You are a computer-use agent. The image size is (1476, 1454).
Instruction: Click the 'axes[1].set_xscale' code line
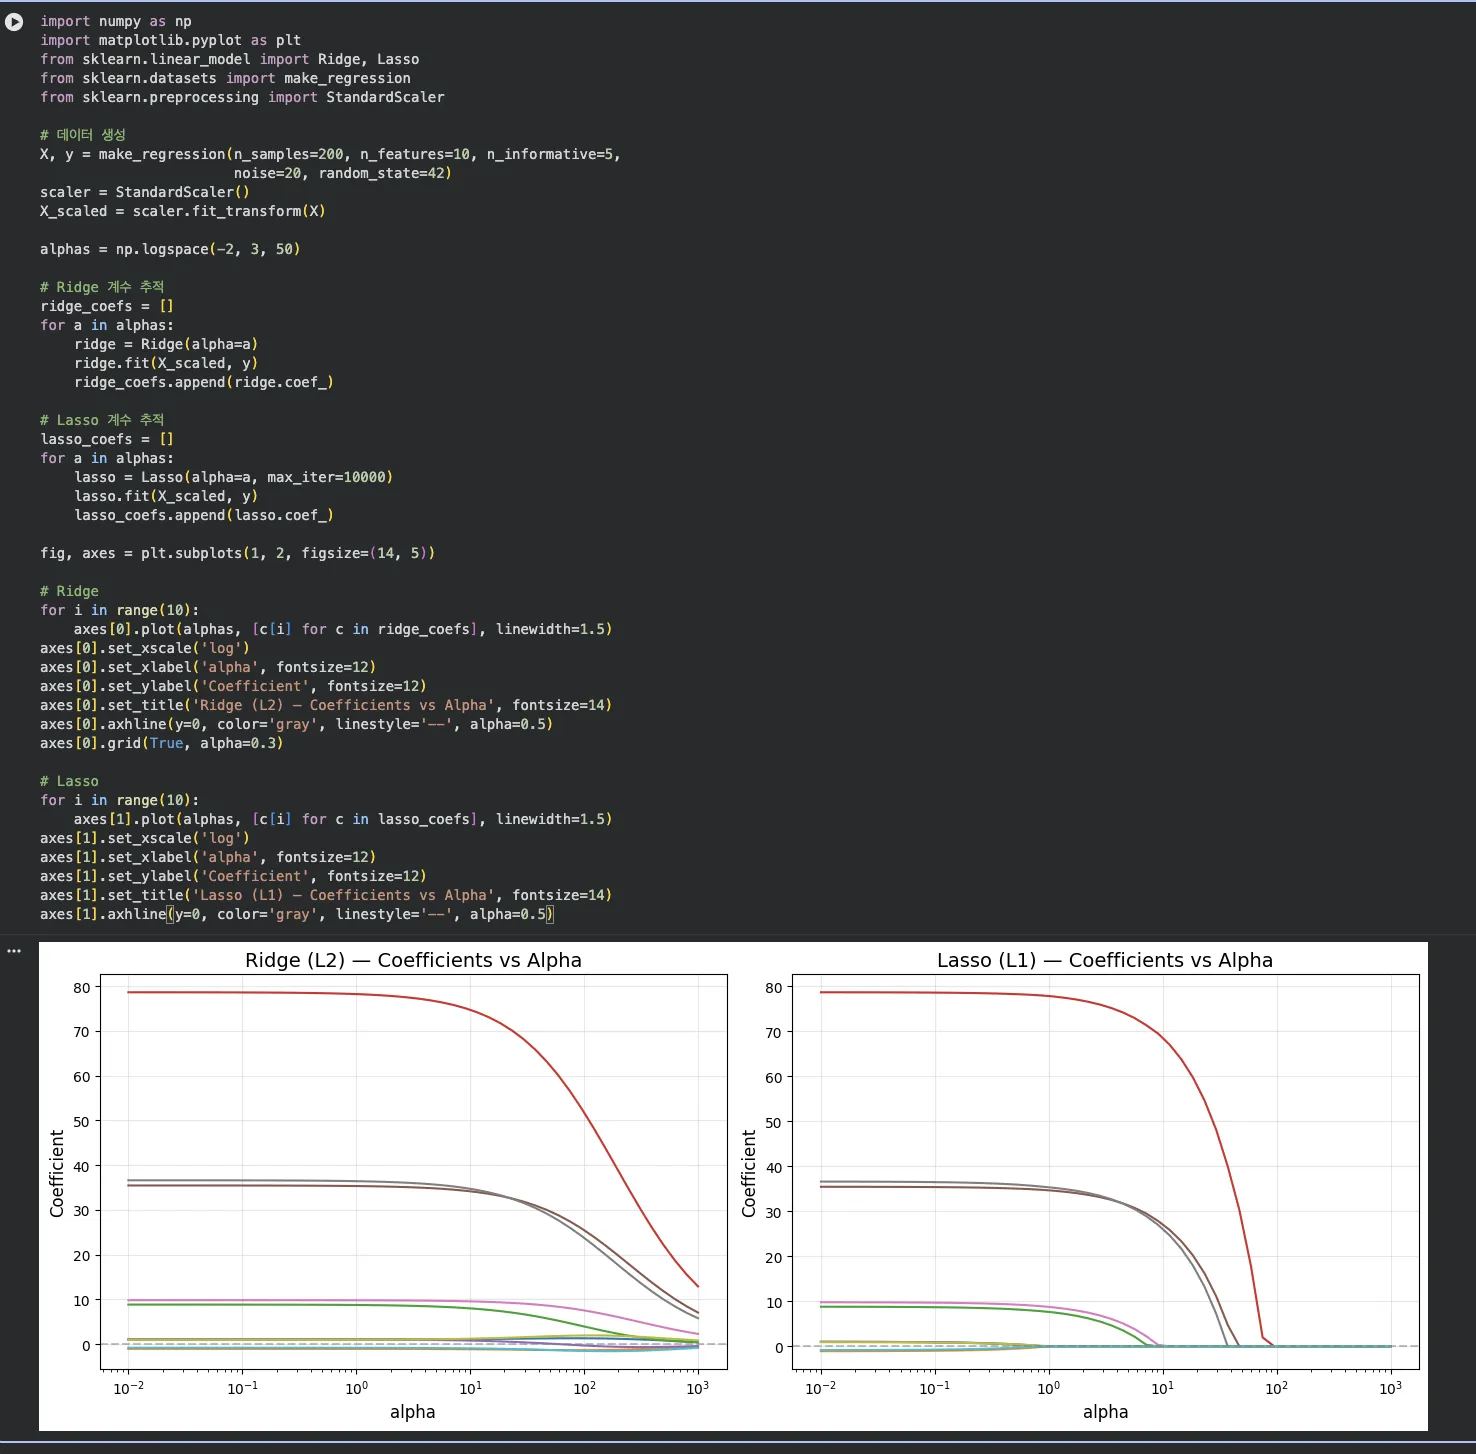(x=145, y=838)
